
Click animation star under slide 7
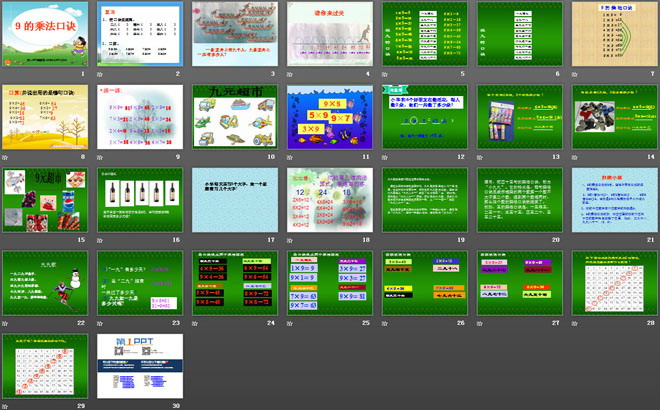[575, 74]
